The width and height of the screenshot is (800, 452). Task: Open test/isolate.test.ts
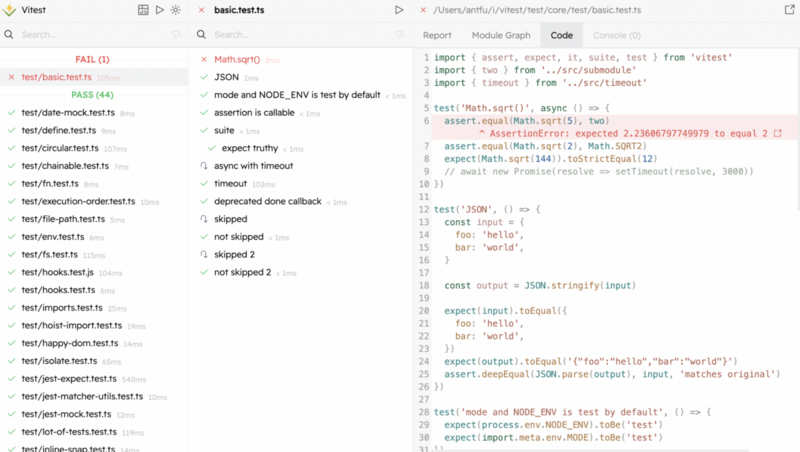(94, 361)
